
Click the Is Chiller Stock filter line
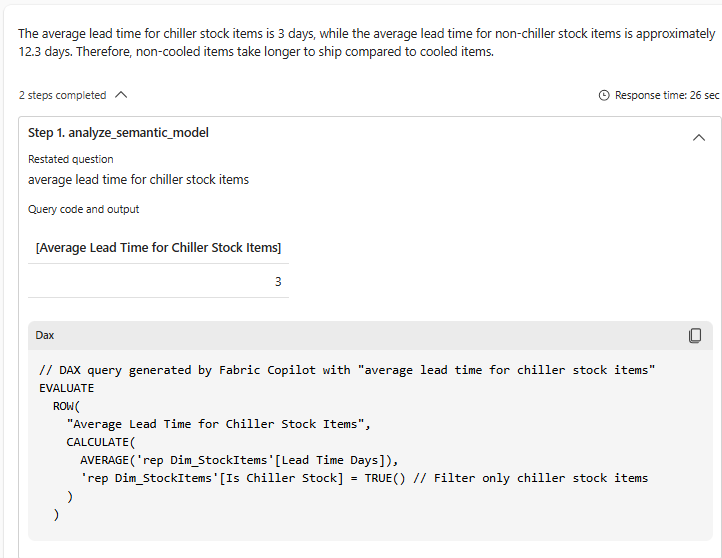coord(364,478)
